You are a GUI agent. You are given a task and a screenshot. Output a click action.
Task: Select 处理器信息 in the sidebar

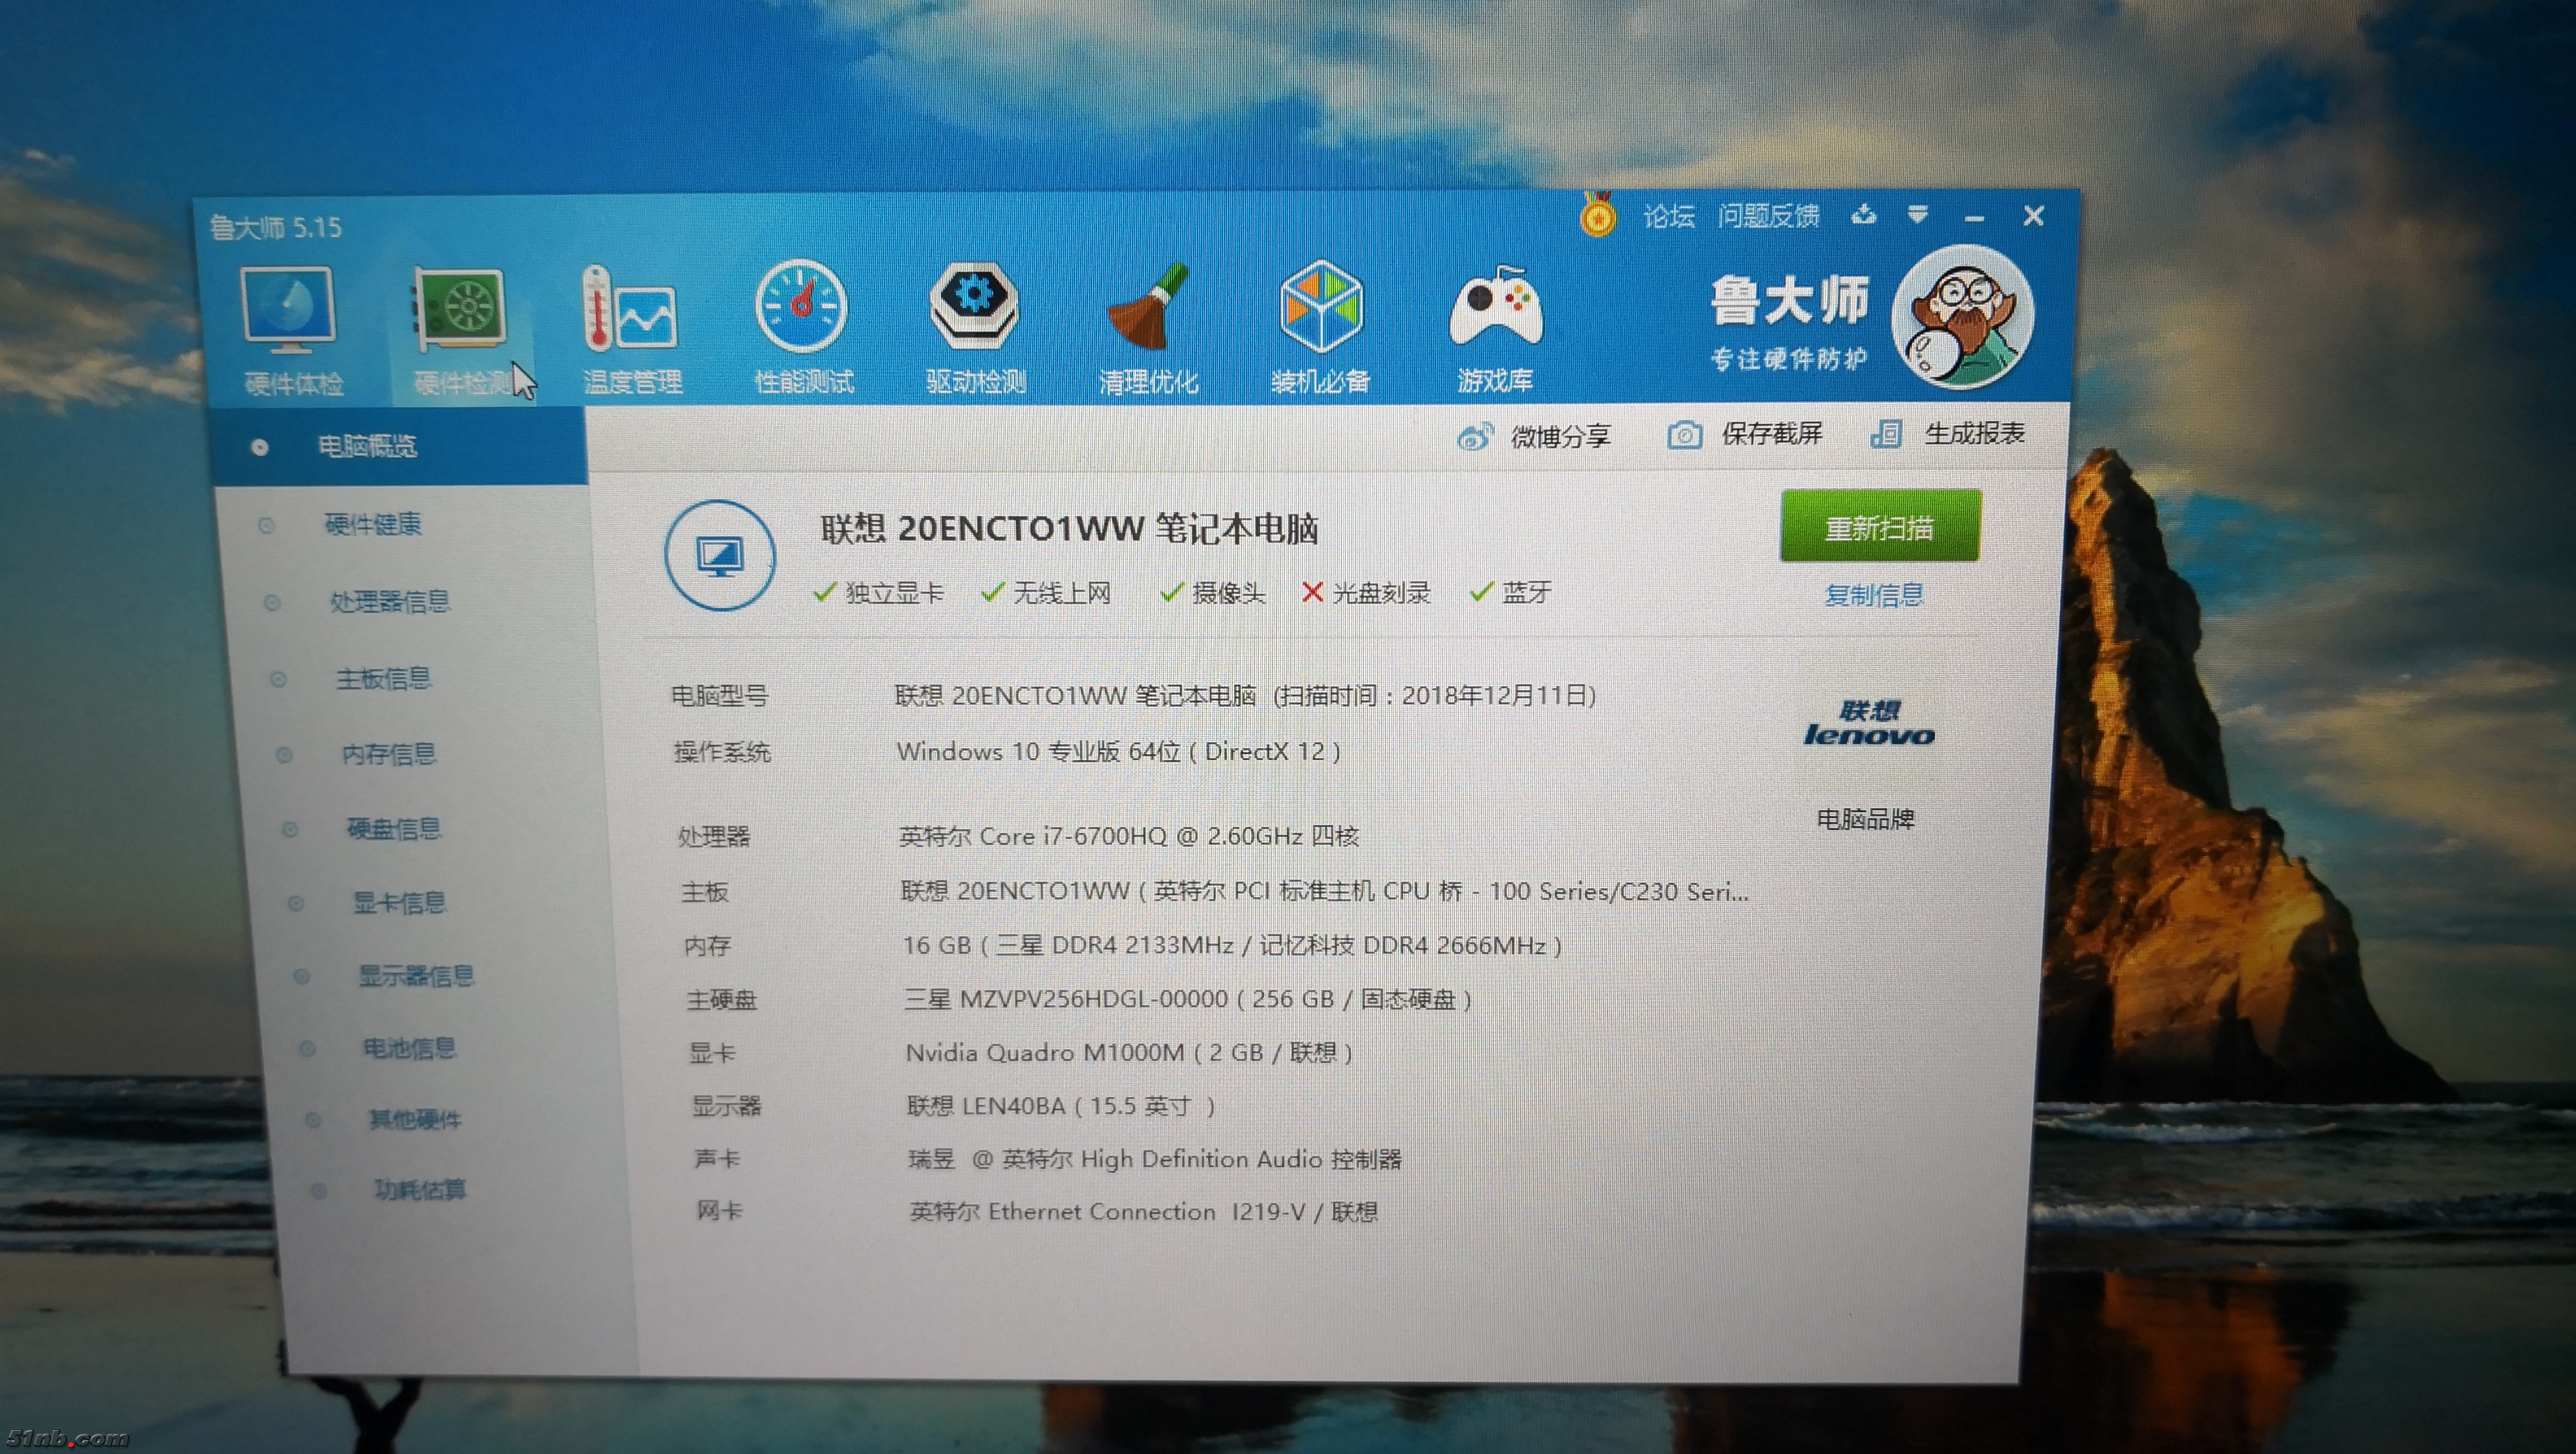point(390,602)
